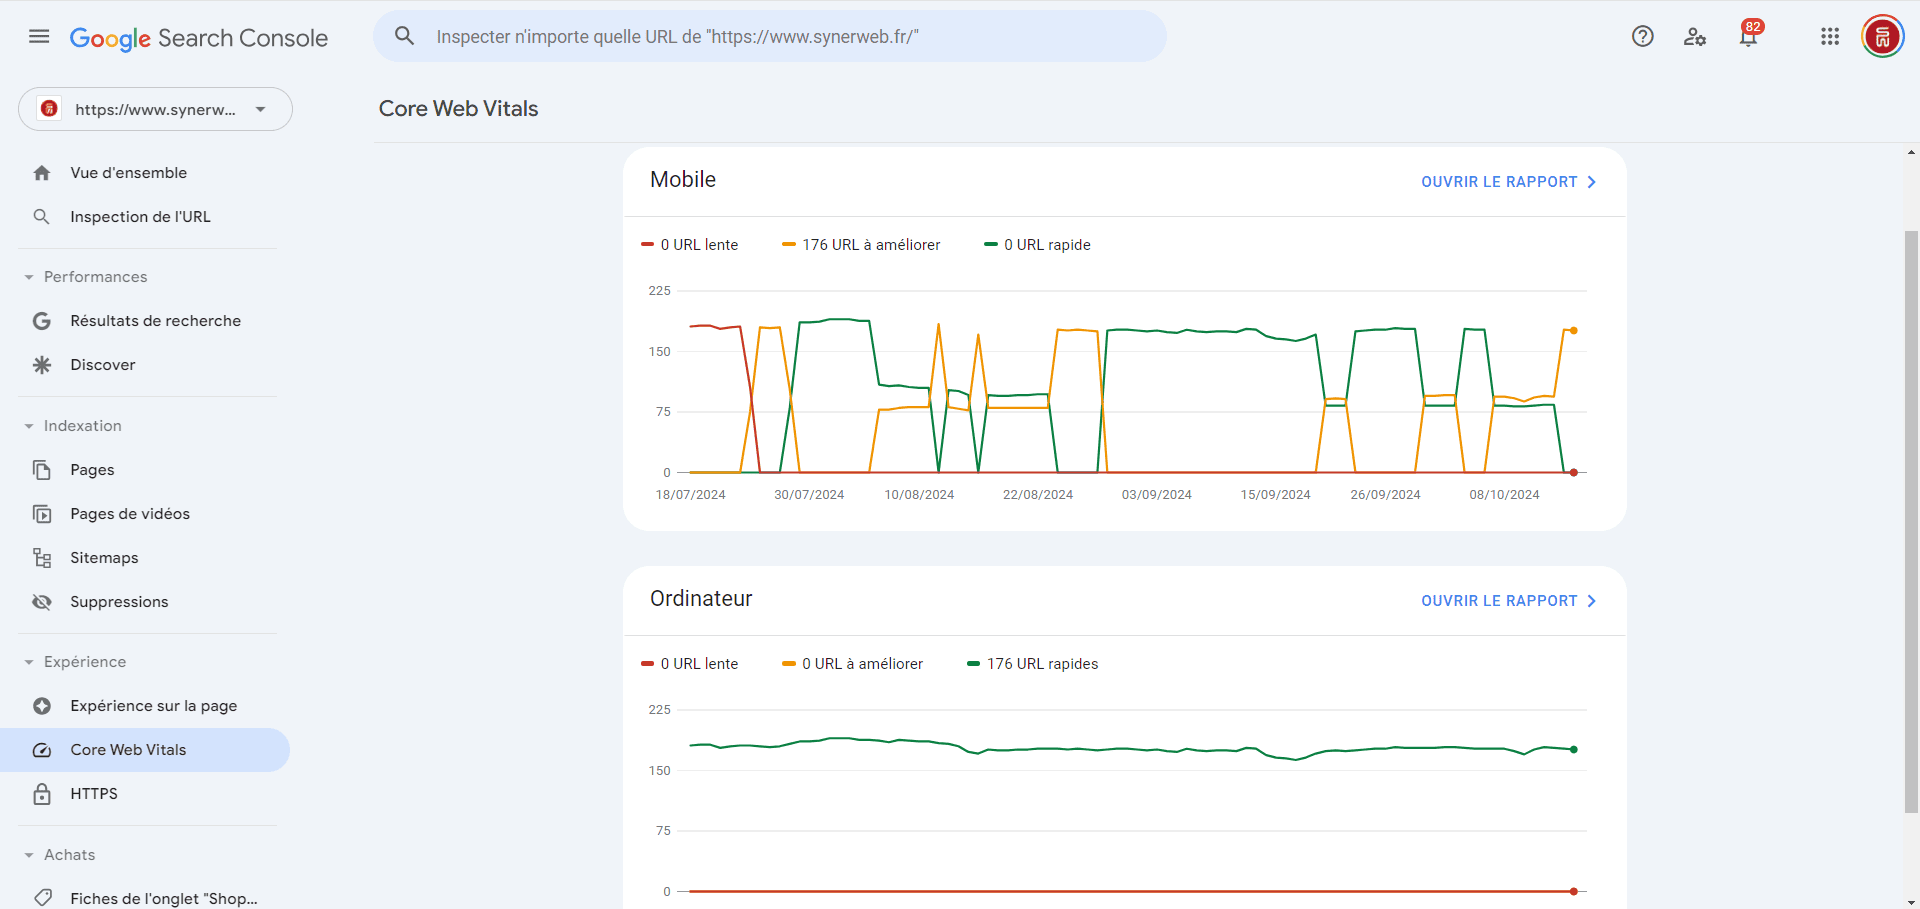Click the Suppressions crossed-eye icon

tap(42, 602)
